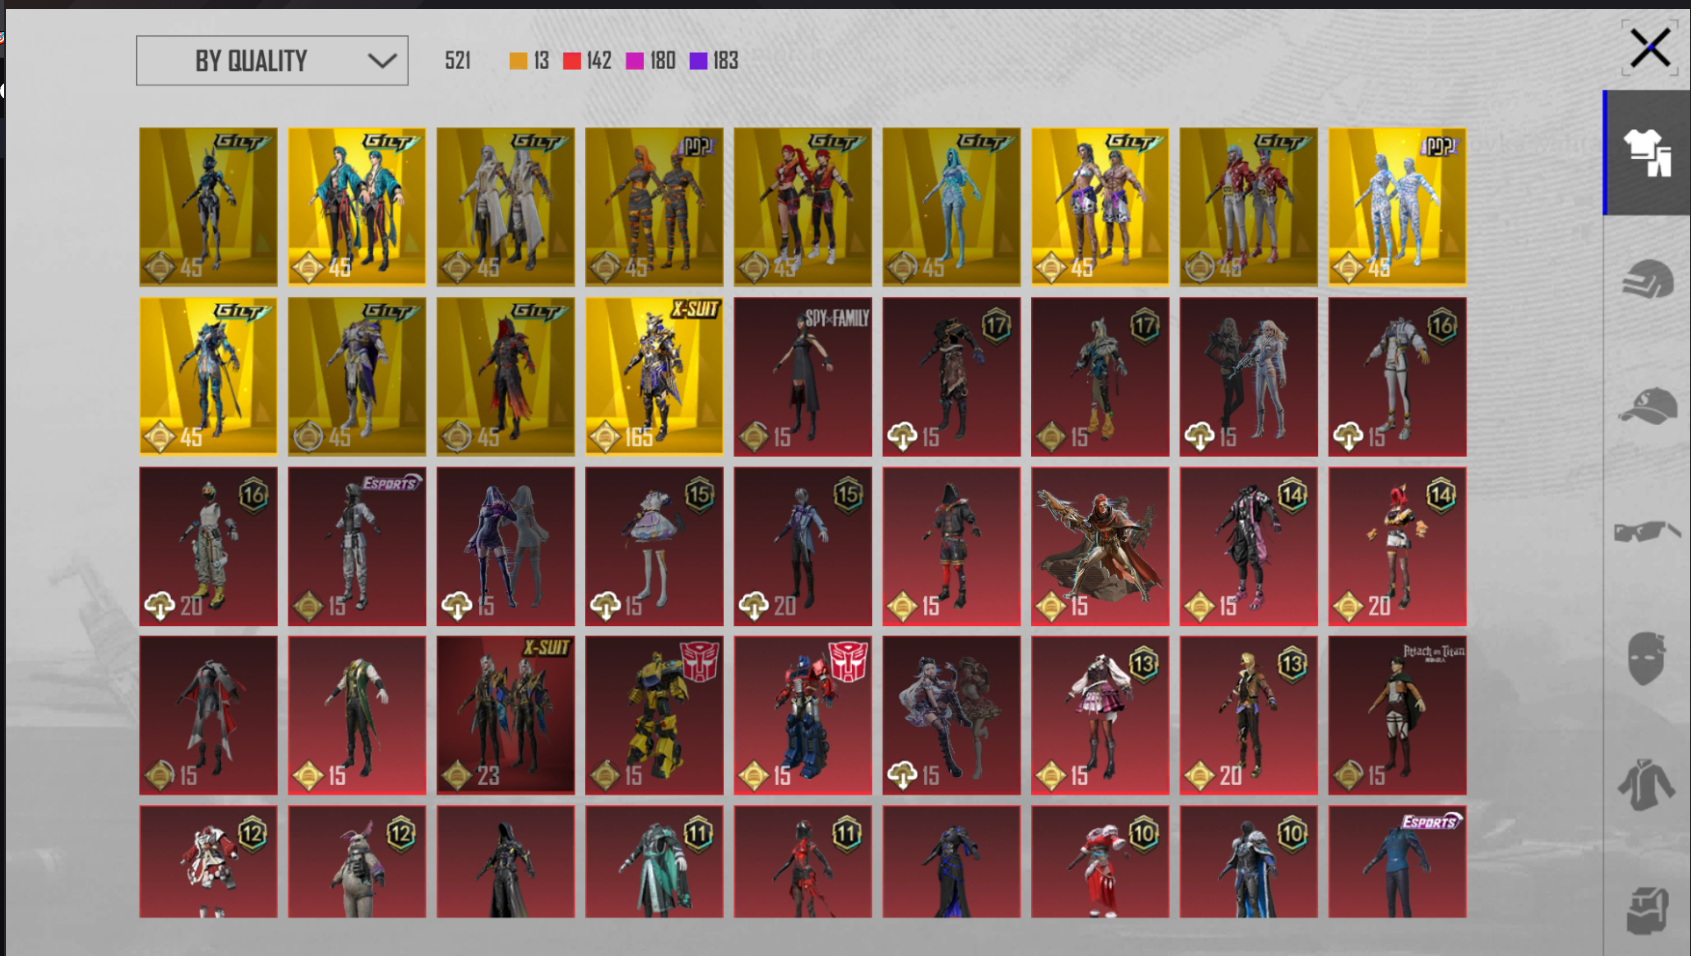Pick the black hooded outfit card
Viewport: 1691px width, 956px height.
[506, 862]
